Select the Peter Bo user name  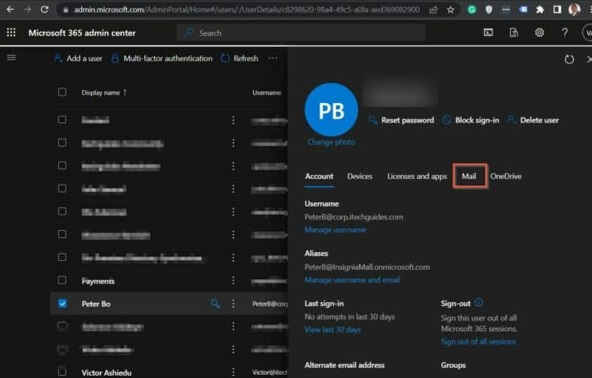[96, 304]
